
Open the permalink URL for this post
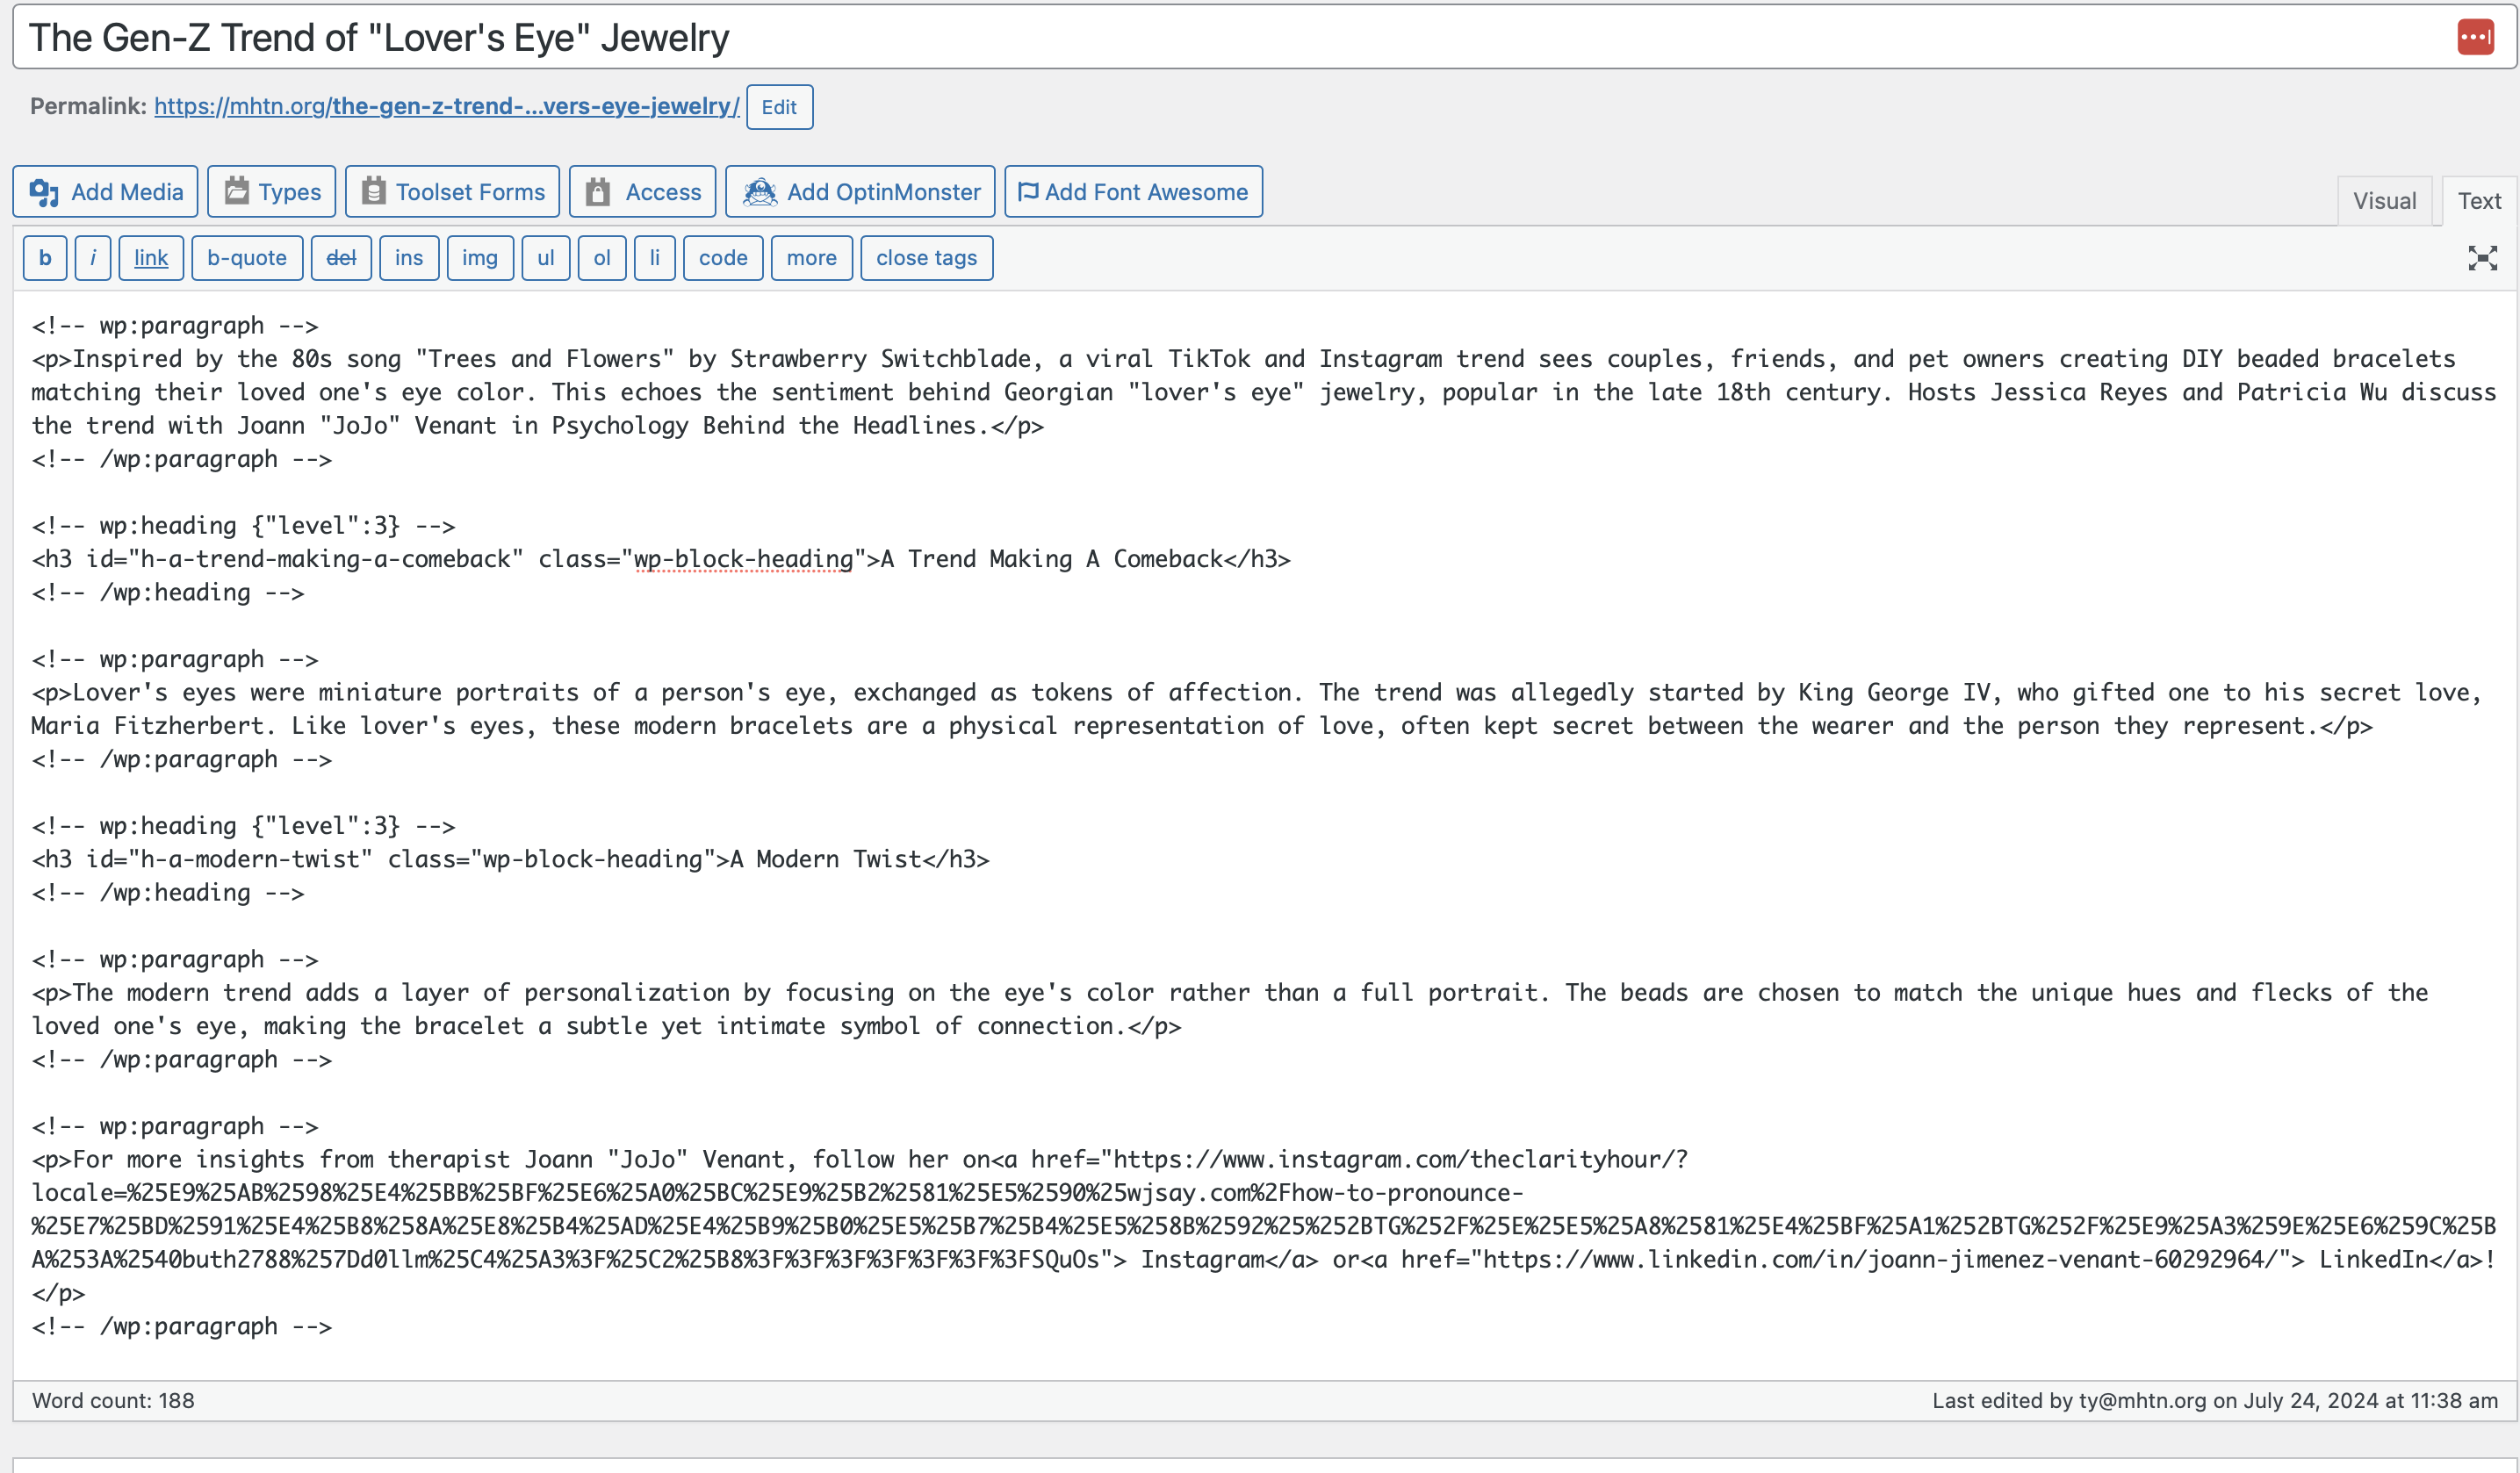tap(447, 106)
